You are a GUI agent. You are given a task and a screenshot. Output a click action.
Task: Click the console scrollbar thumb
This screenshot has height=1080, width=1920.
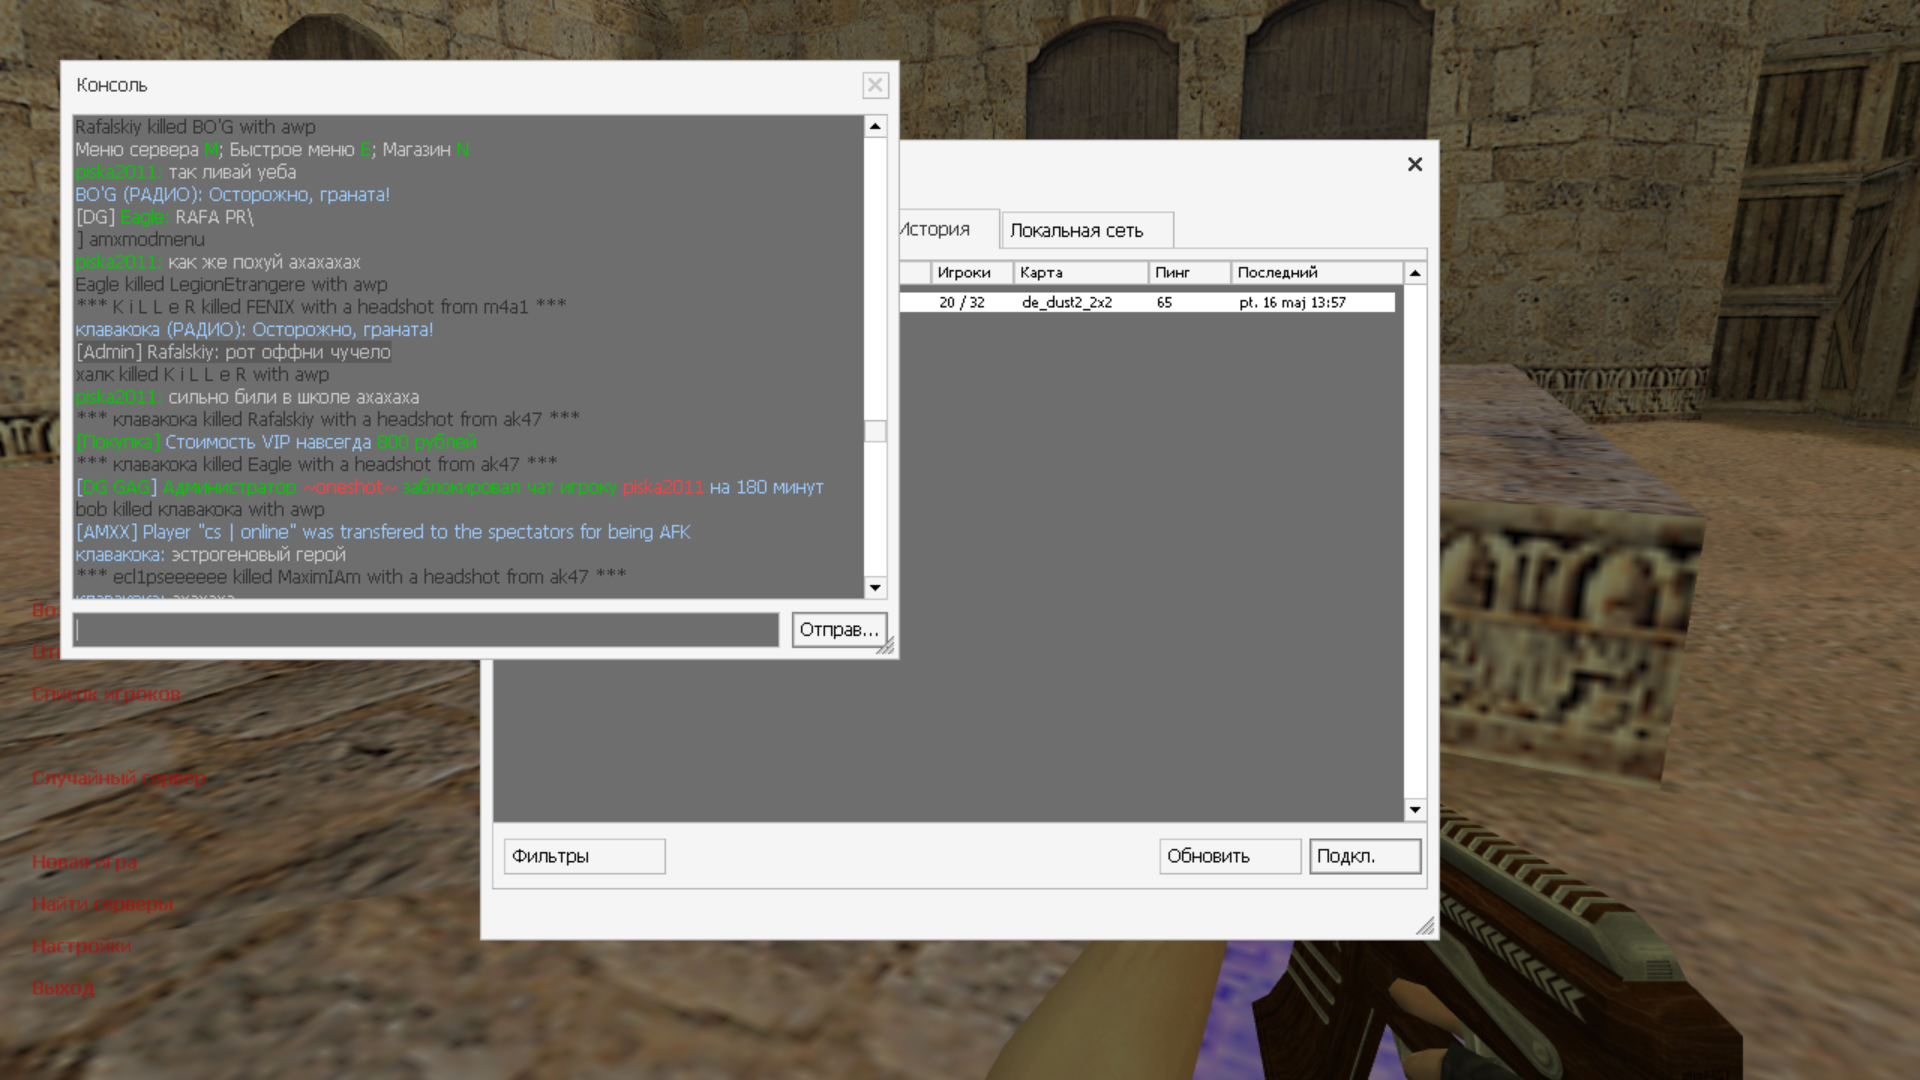(x=875, y=431)
